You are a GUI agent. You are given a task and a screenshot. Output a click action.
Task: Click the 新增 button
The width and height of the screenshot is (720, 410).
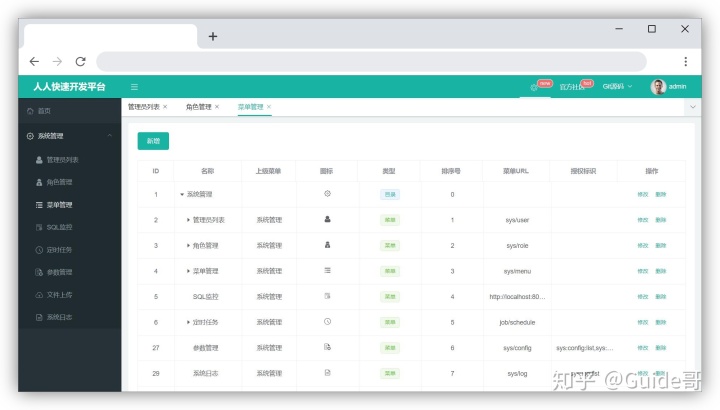[153, 141]
